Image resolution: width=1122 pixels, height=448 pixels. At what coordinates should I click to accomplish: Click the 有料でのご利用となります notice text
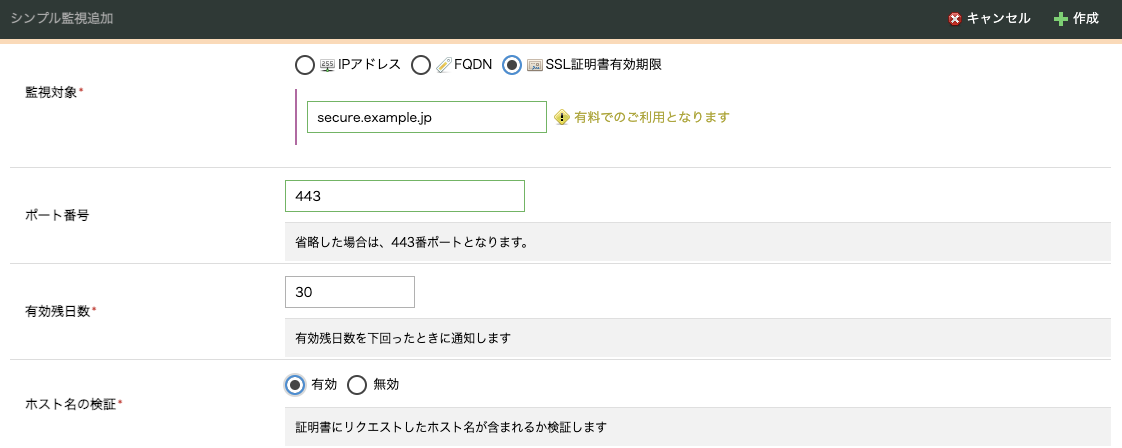[x=652, y=117]
